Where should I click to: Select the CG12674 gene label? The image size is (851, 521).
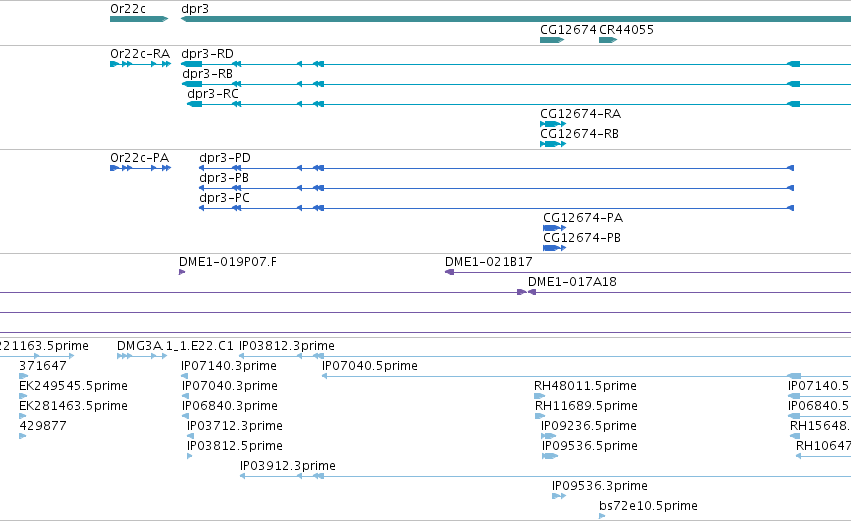[x=568, y=30]
